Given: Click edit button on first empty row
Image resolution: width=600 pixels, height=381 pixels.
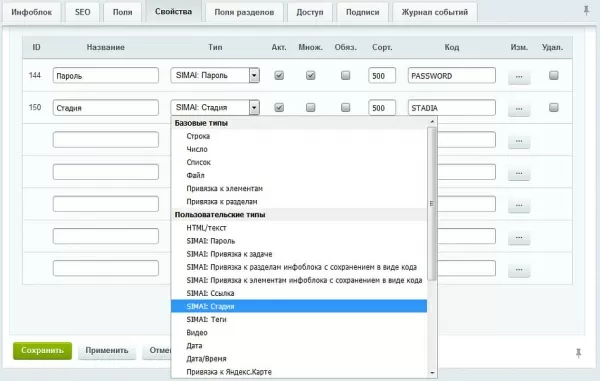Looking at the screenshot, I should coord(519,141).
